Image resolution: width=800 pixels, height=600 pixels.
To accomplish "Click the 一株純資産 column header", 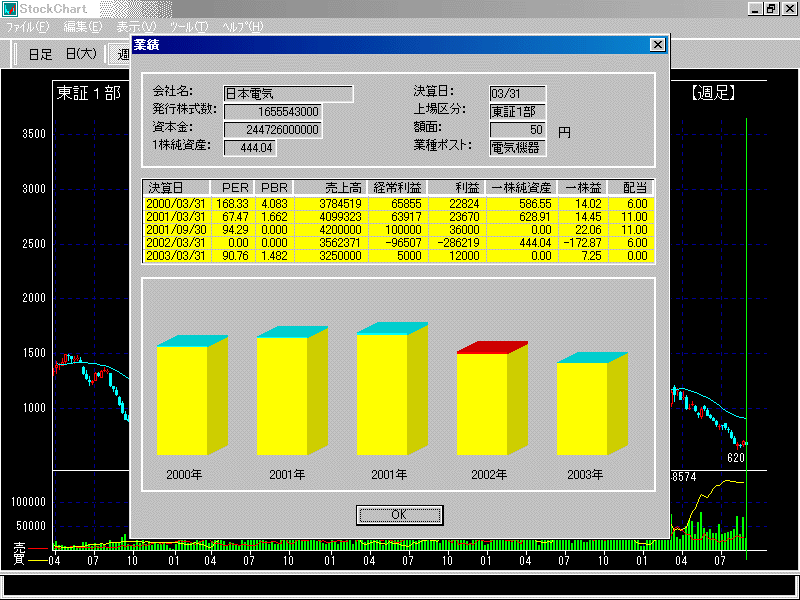I will coord(522,188).
